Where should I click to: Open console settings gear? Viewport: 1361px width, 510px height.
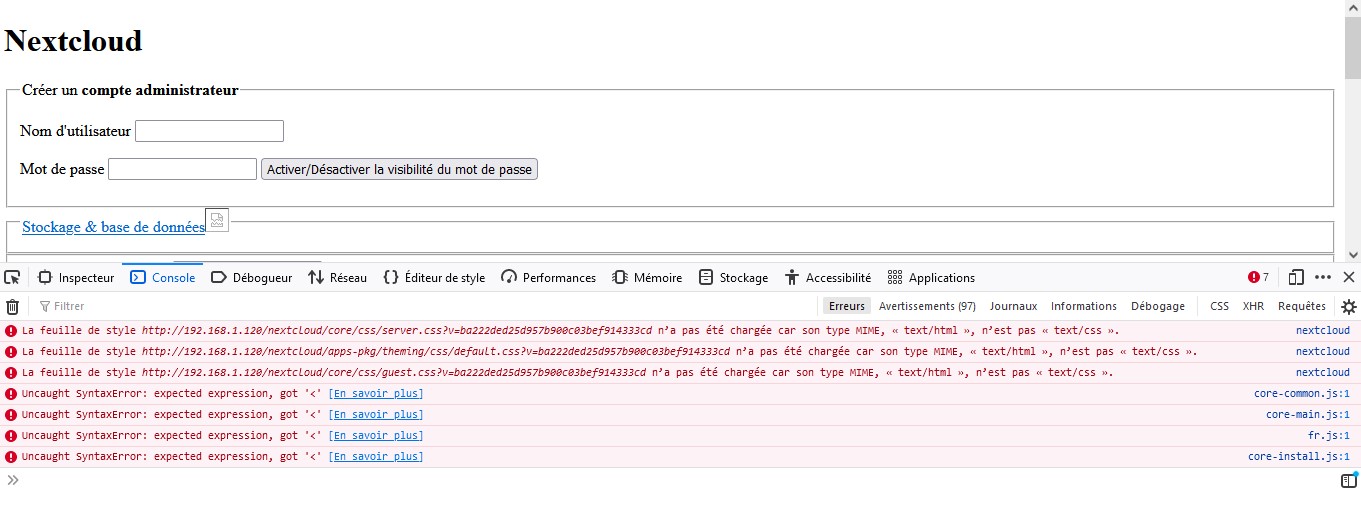[1348, 307]
